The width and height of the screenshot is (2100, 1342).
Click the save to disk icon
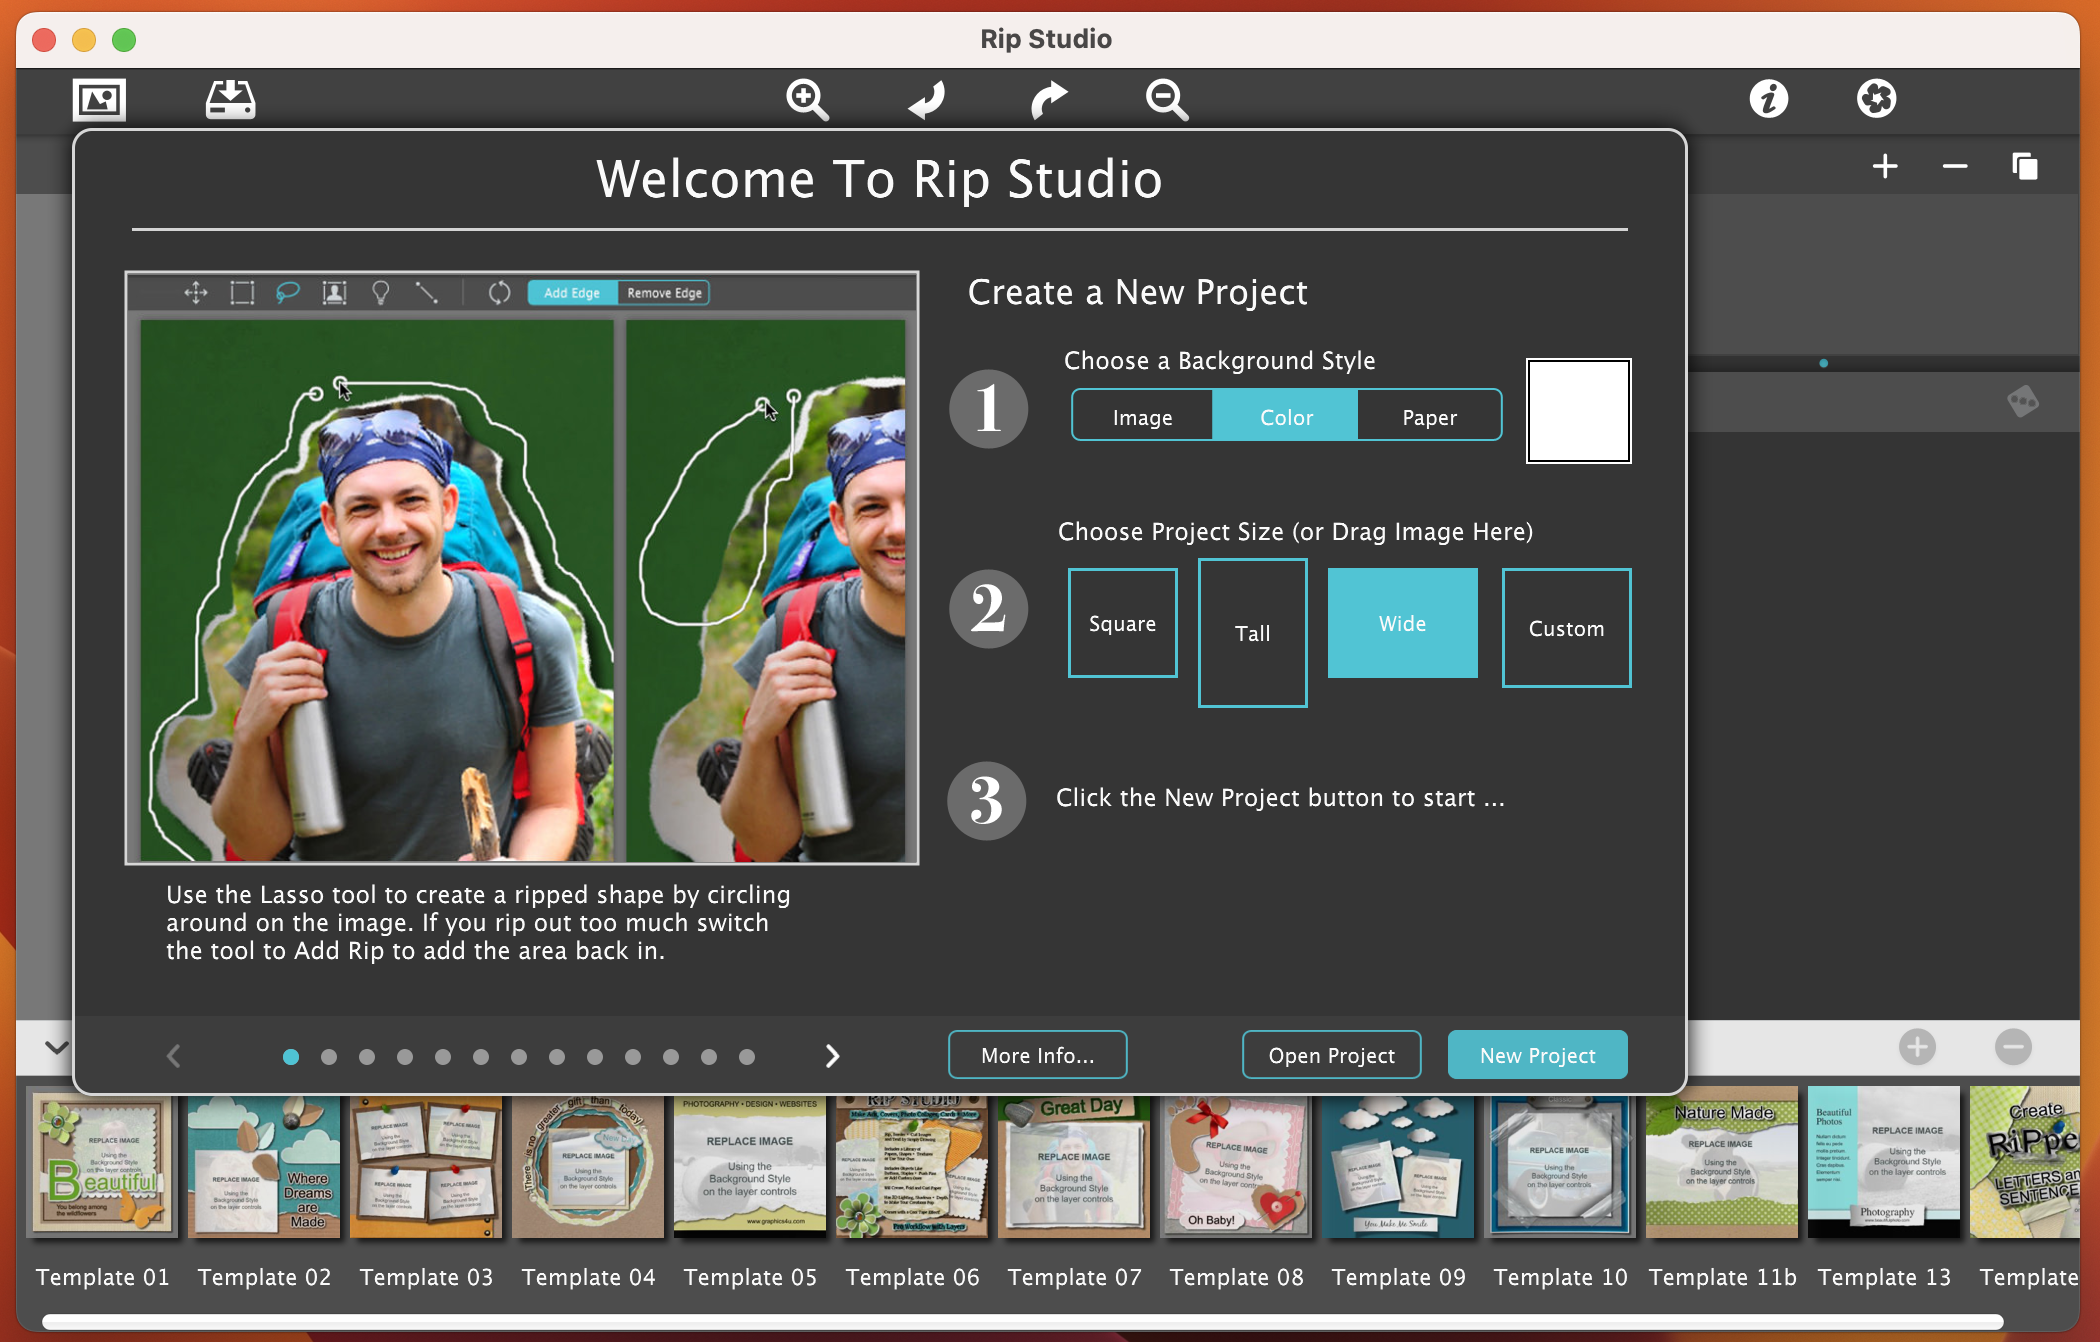click(230, 99)
